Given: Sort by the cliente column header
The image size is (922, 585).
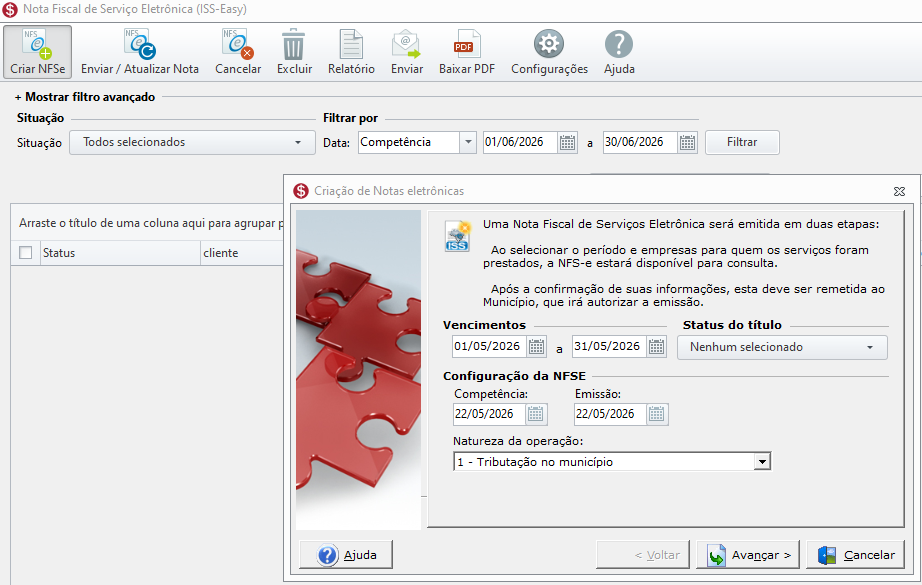Looking at the screenshot, I should tap(242, 253).
